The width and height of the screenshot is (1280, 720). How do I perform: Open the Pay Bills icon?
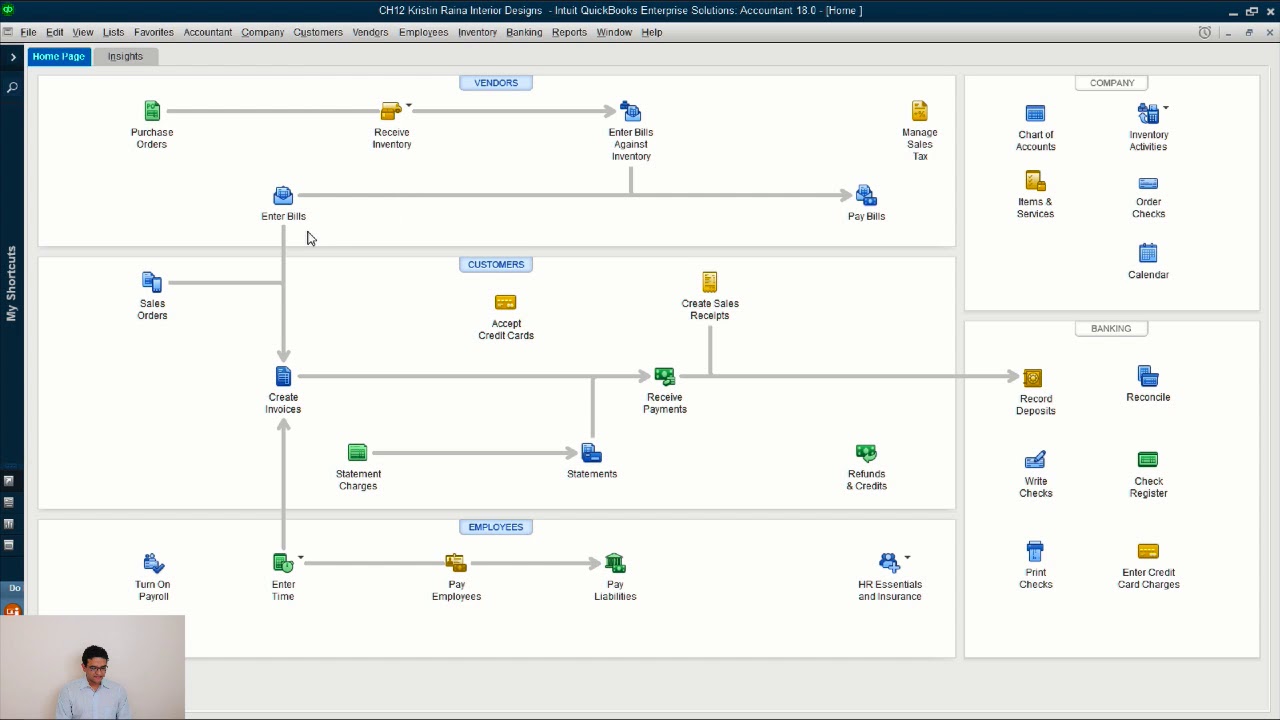[x=866, y=195]
